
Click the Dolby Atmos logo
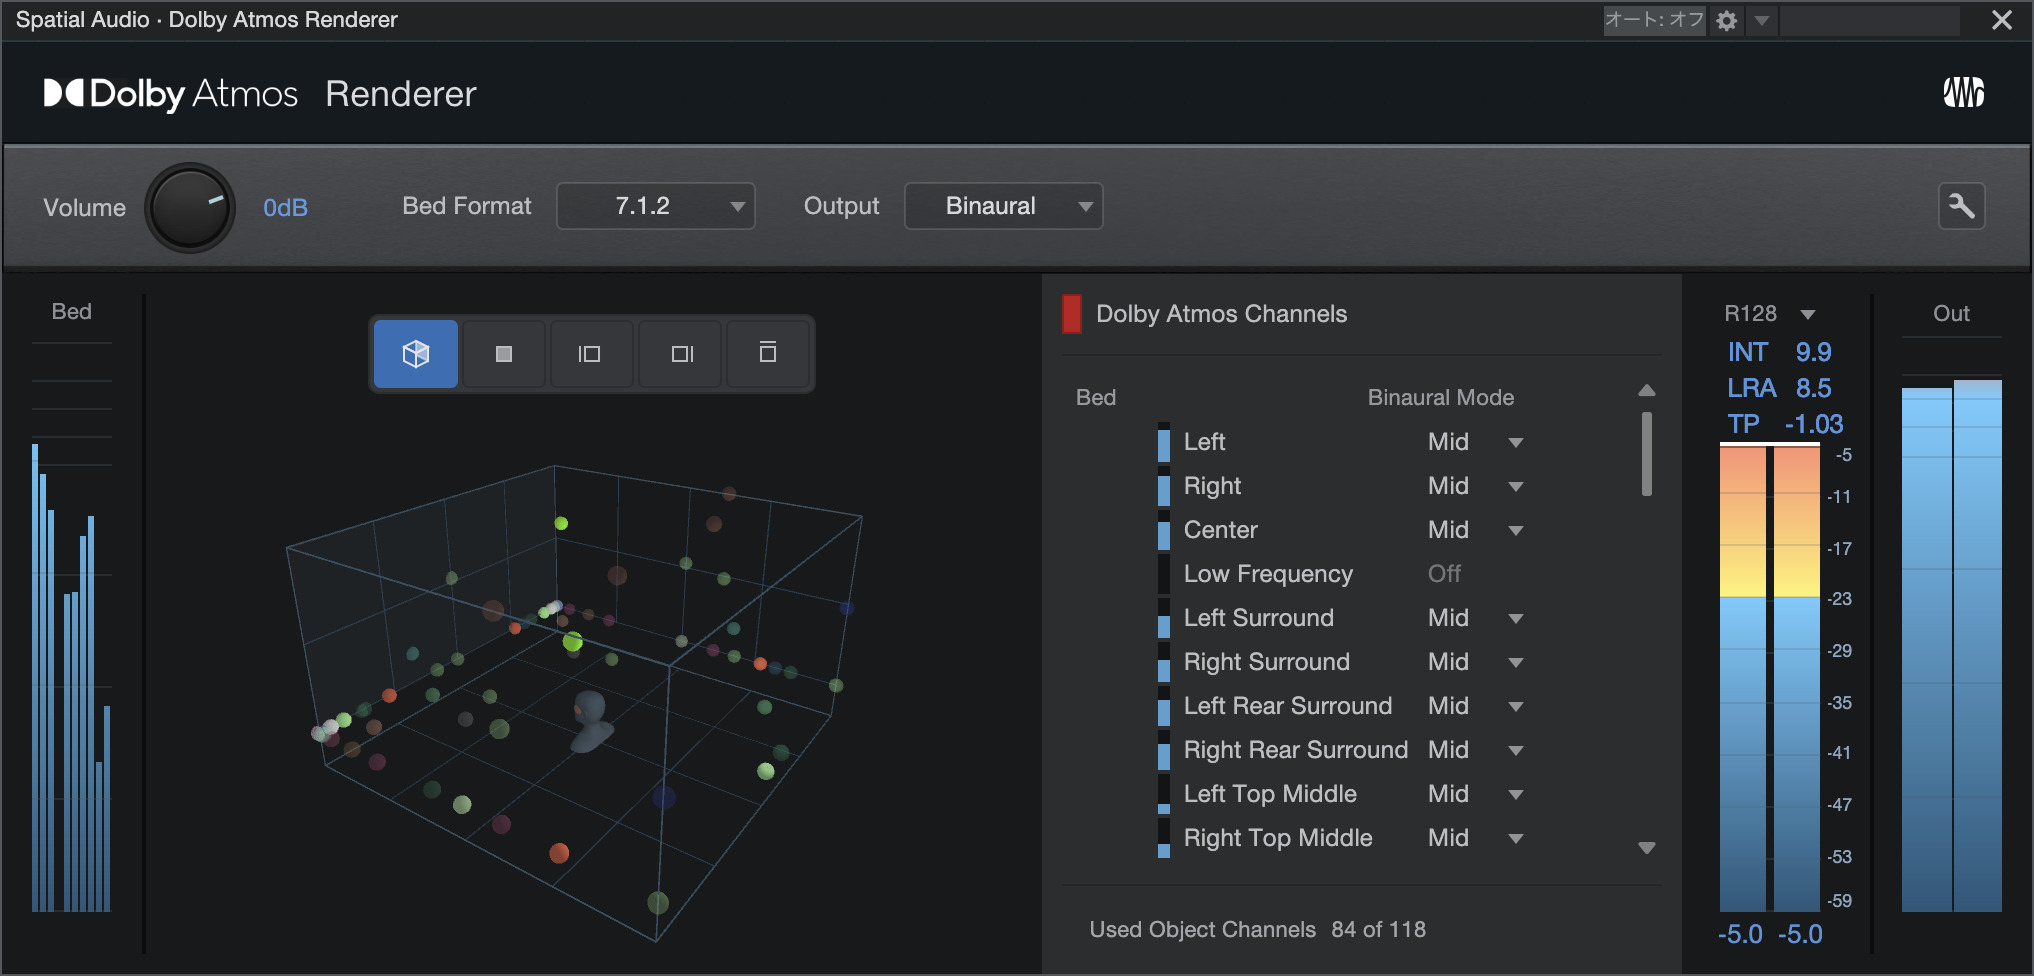coord(171,94)
